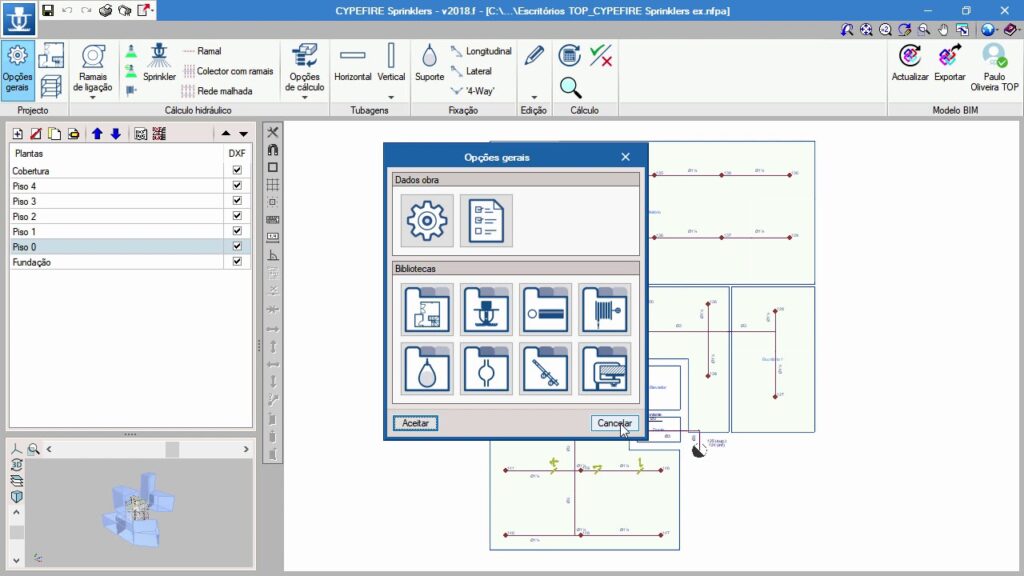The height and width of the screenshot is (576, 1024).
Task: Toggle DXF checkbox for Cobertura
Action: pyautogui.click(x=237, y=171)
